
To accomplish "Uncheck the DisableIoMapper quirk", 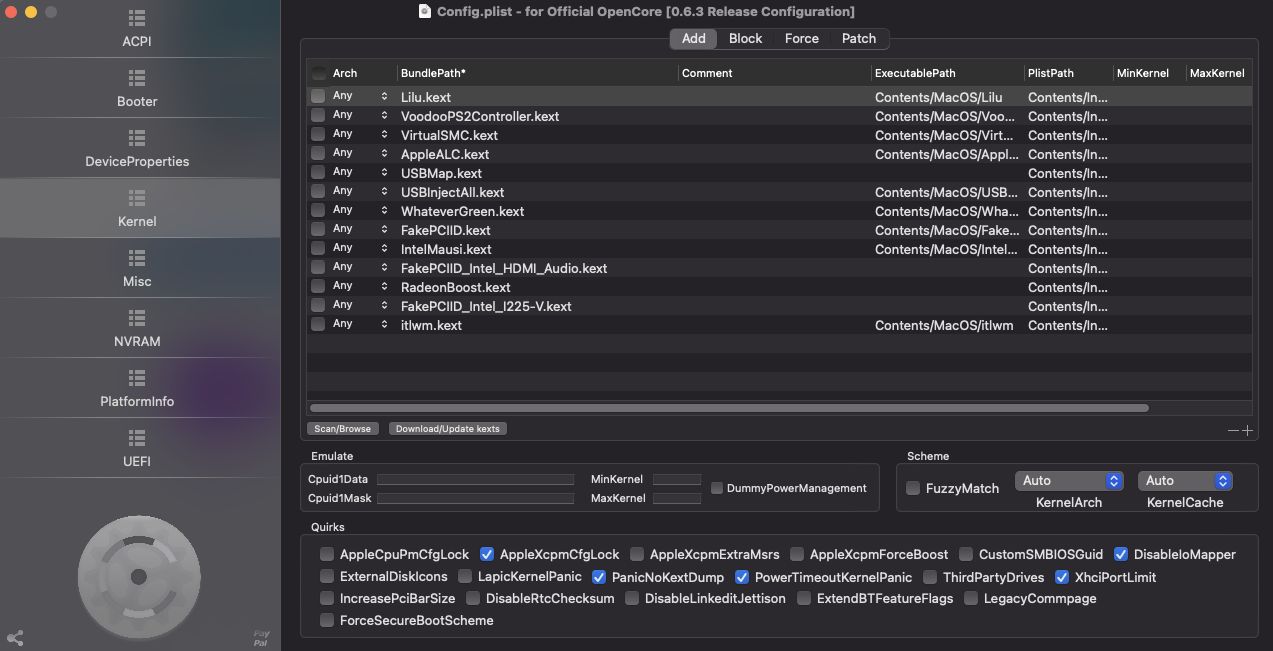I will 1121,554.
